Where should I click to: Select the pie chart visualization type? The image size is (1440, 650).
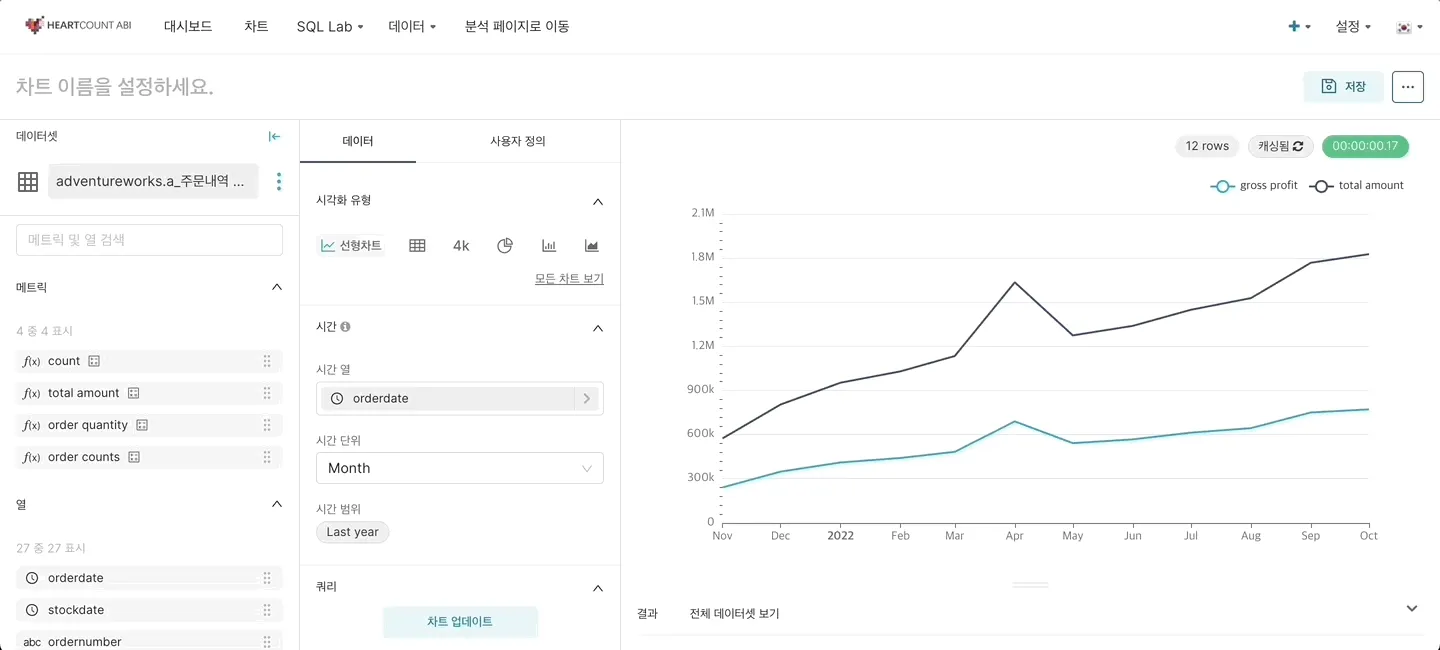pos(505,246)
